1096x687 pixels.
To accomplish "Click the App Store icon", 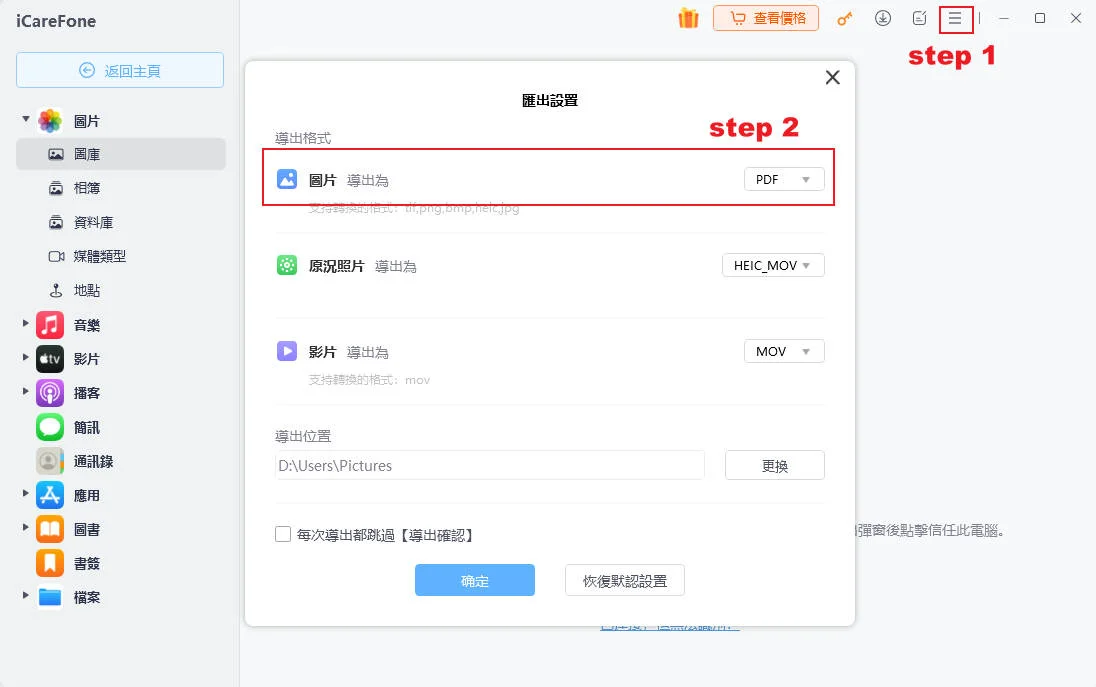I will pyautogui.click(x=50, y=496).
